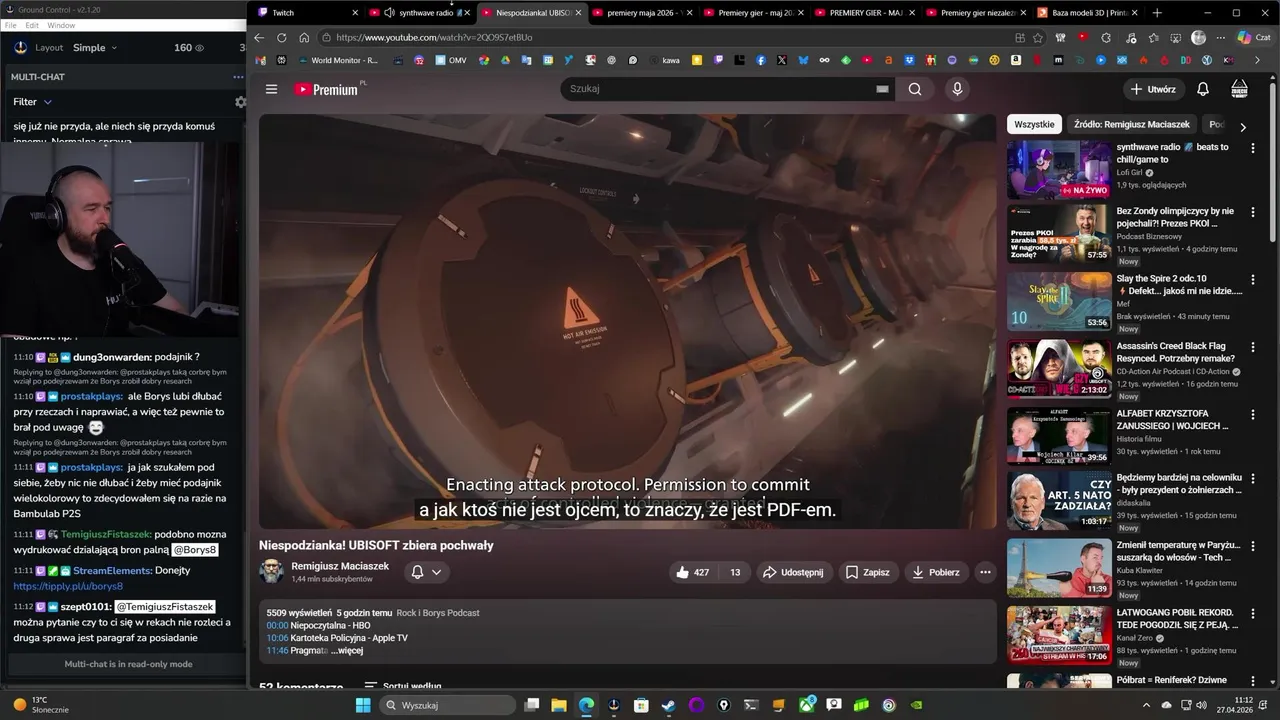Open Multi-Chat three-dot options menu

238,77
